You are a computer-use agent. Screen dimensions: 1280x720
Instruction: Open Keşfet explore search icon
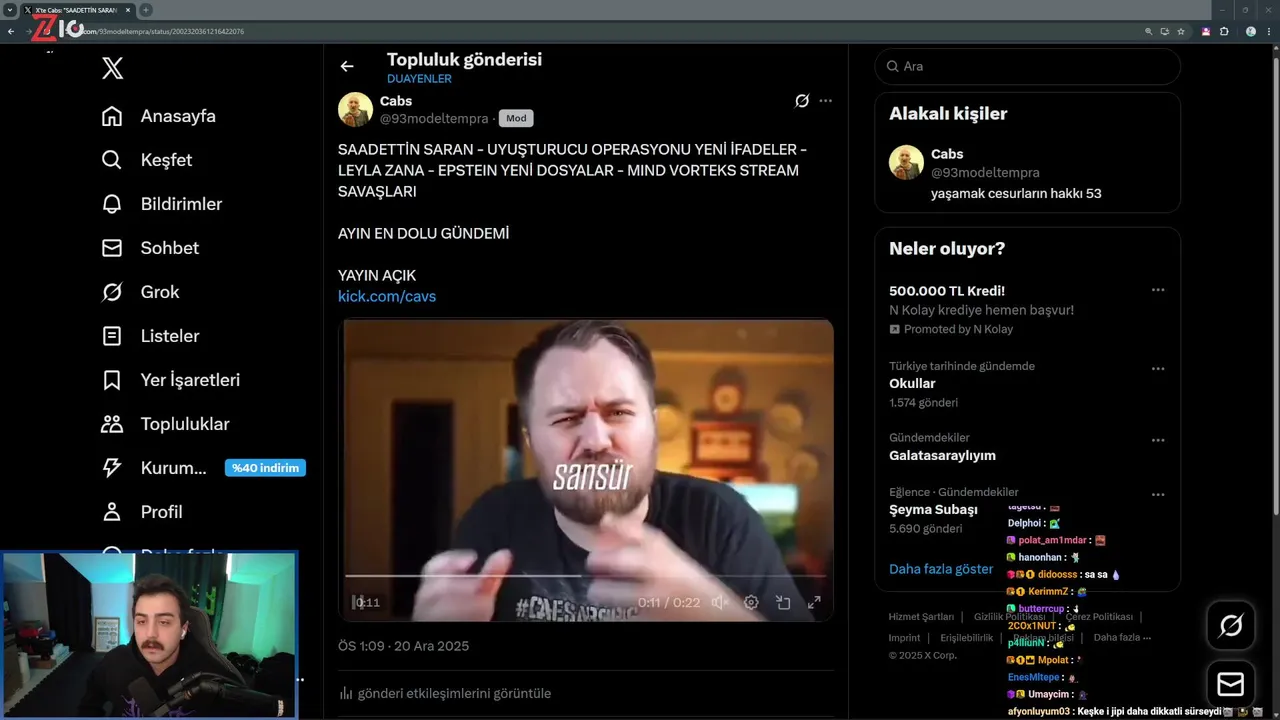point(112,160)
